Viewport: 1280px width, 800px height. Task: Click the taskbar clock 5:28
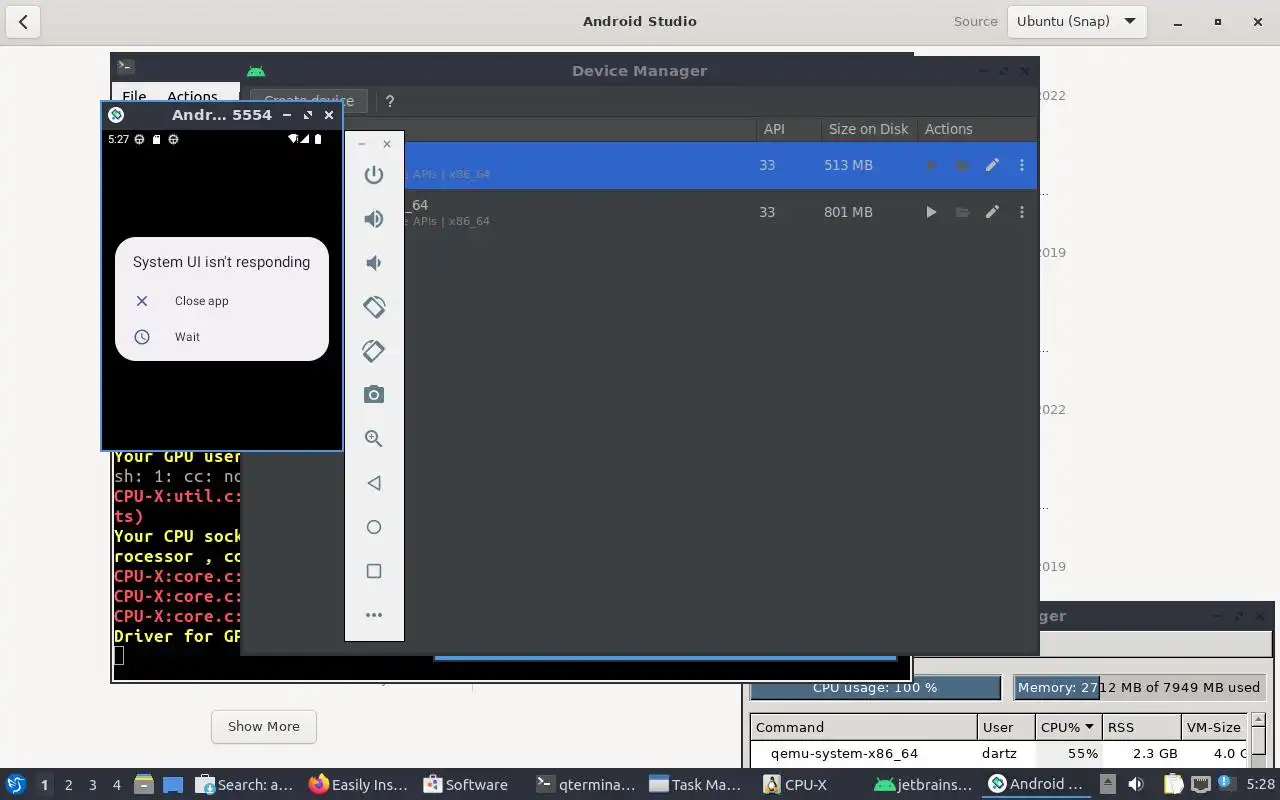1260,785
